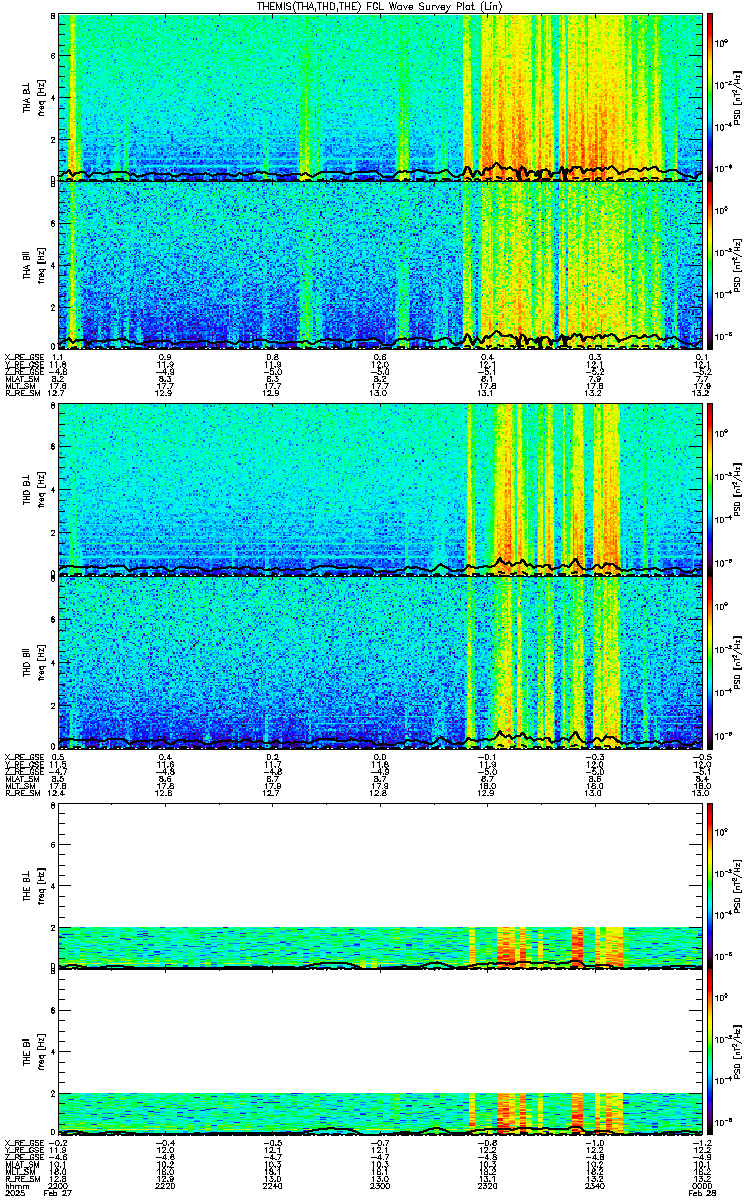Click the 'THE B⊥ freq [Hz]' y-axis label

[34, 886]
